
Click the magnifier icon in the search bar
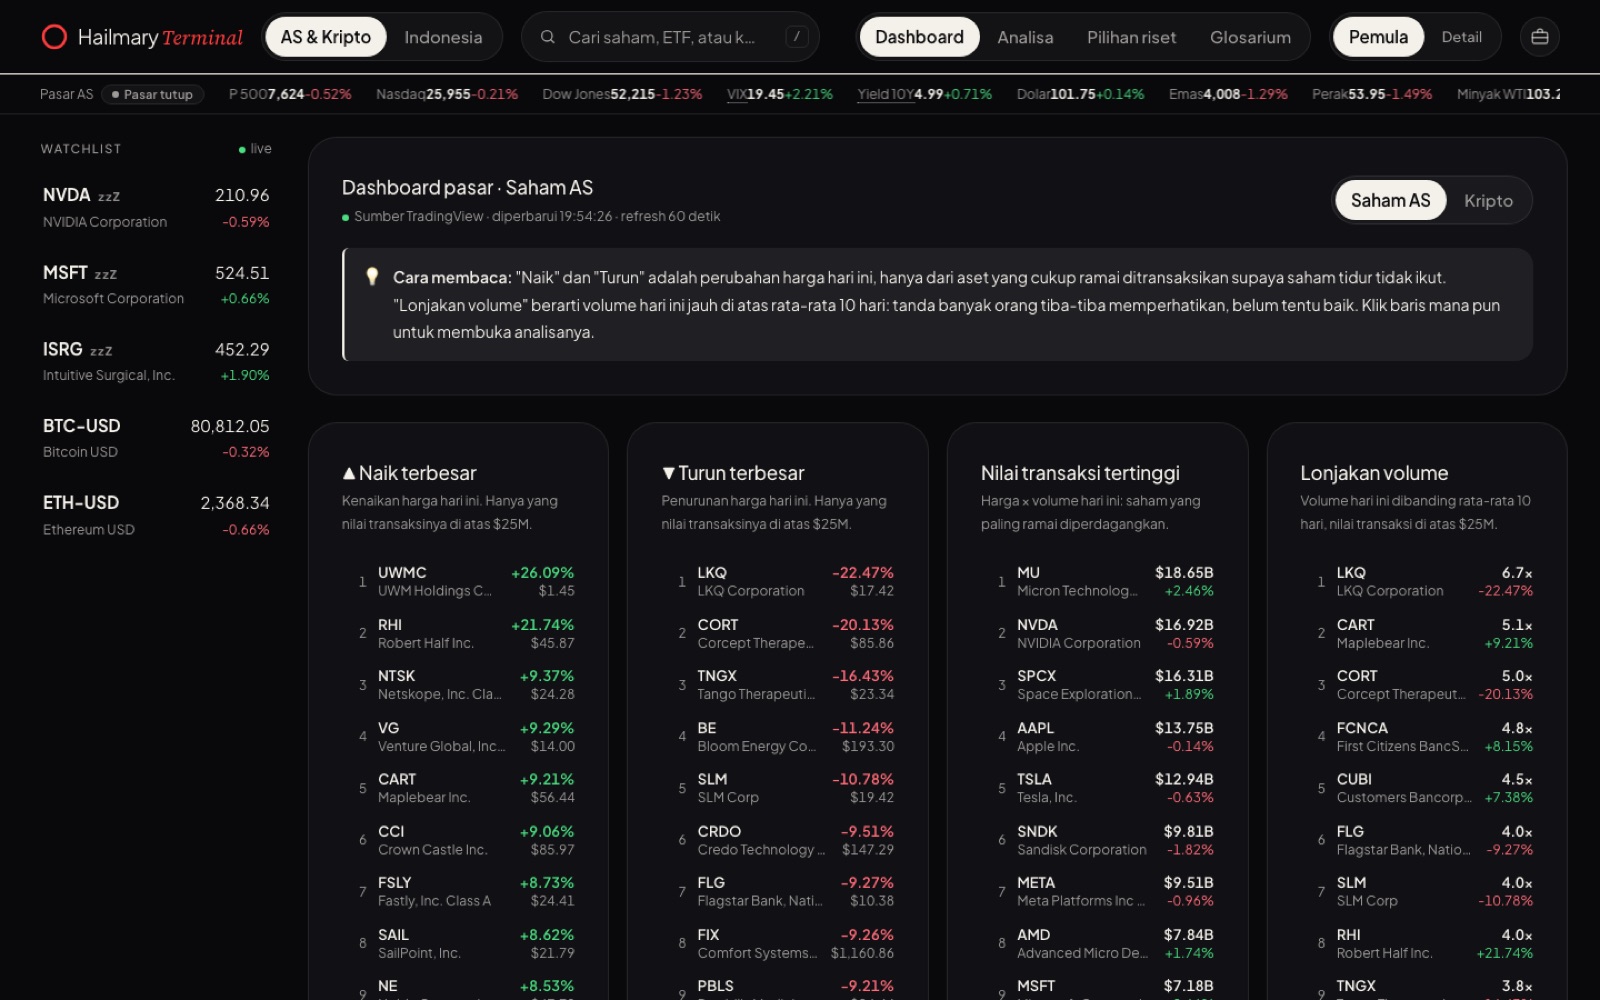[x=548, y=37]
